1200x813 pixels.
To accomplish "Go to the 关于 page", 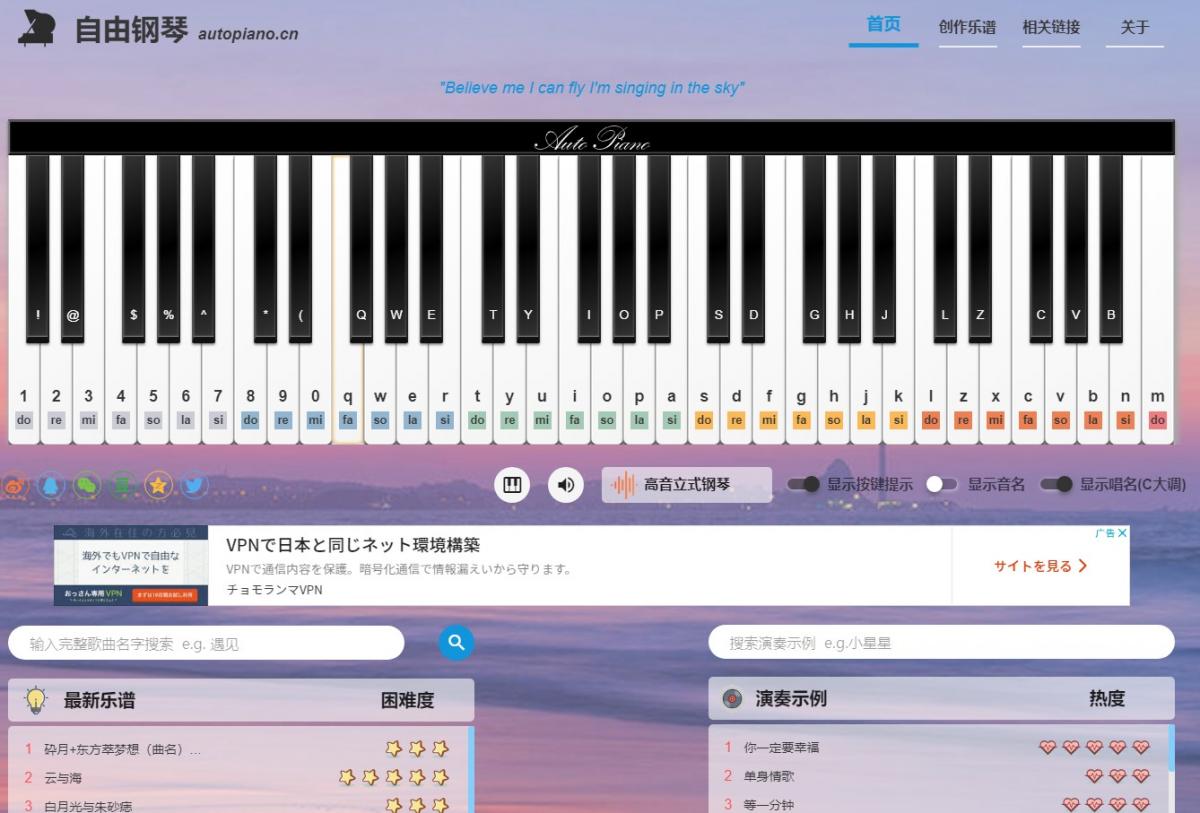I will click(x=1135, y=28).
